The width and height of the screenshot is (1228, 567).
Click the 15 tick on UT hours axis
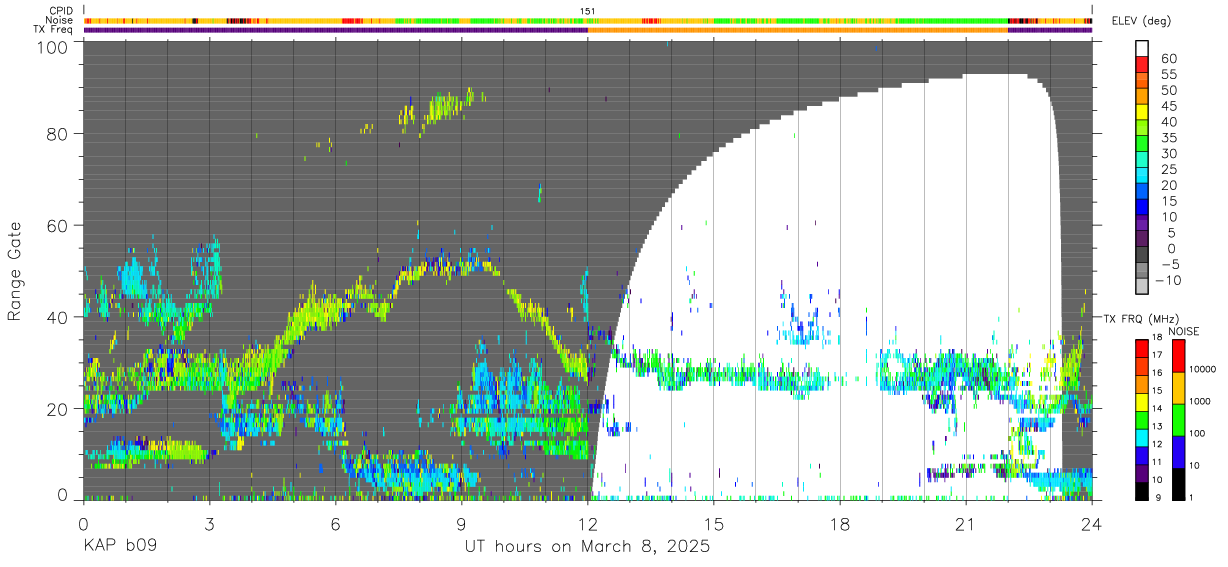point(714,522)
